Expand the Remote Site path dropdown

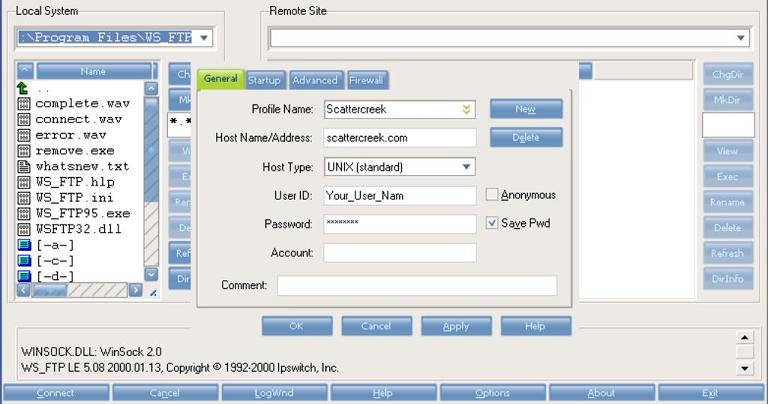click(740, 38)
